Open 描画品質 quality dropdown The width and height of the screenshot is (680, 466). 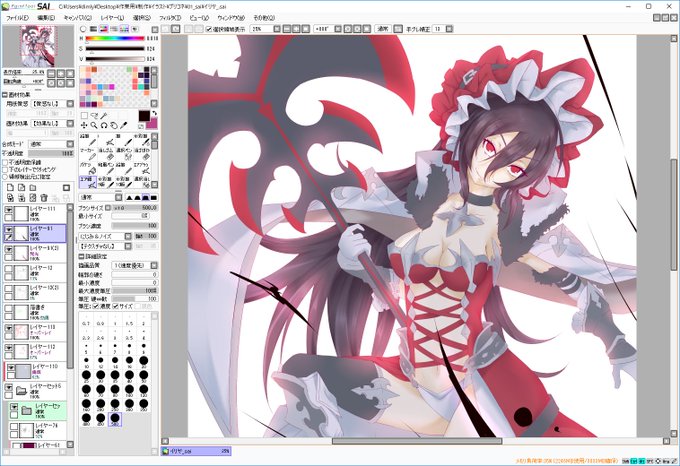coord(154,265)
